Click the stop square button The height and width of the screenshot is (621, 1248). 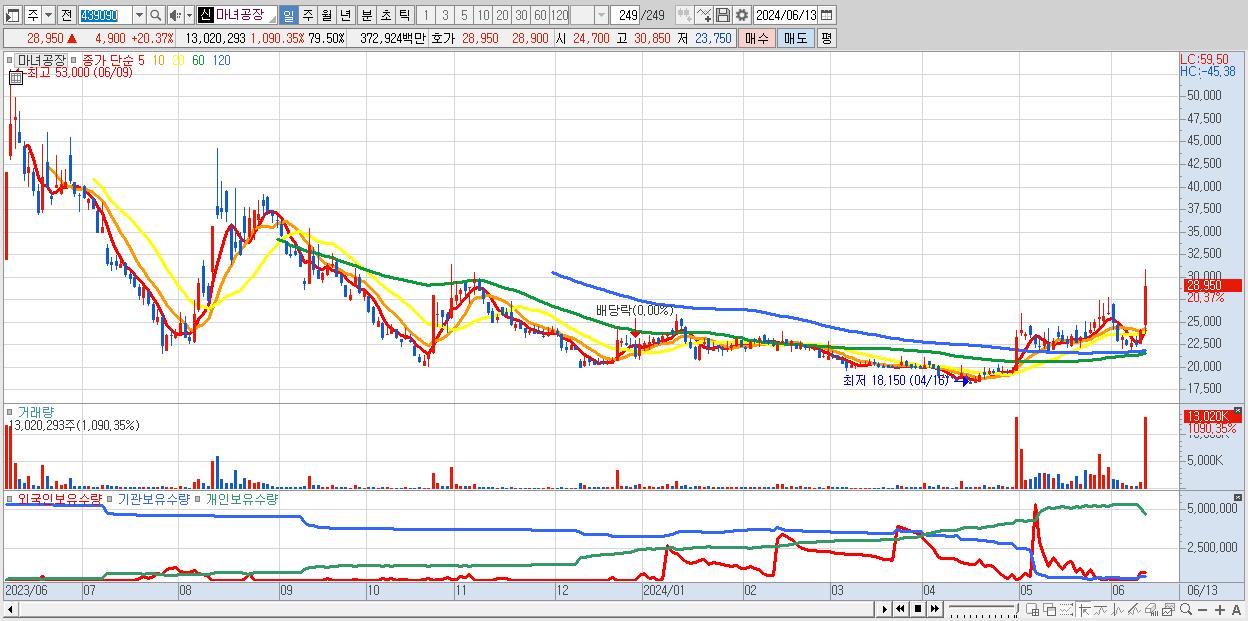(x=918, y=609)
